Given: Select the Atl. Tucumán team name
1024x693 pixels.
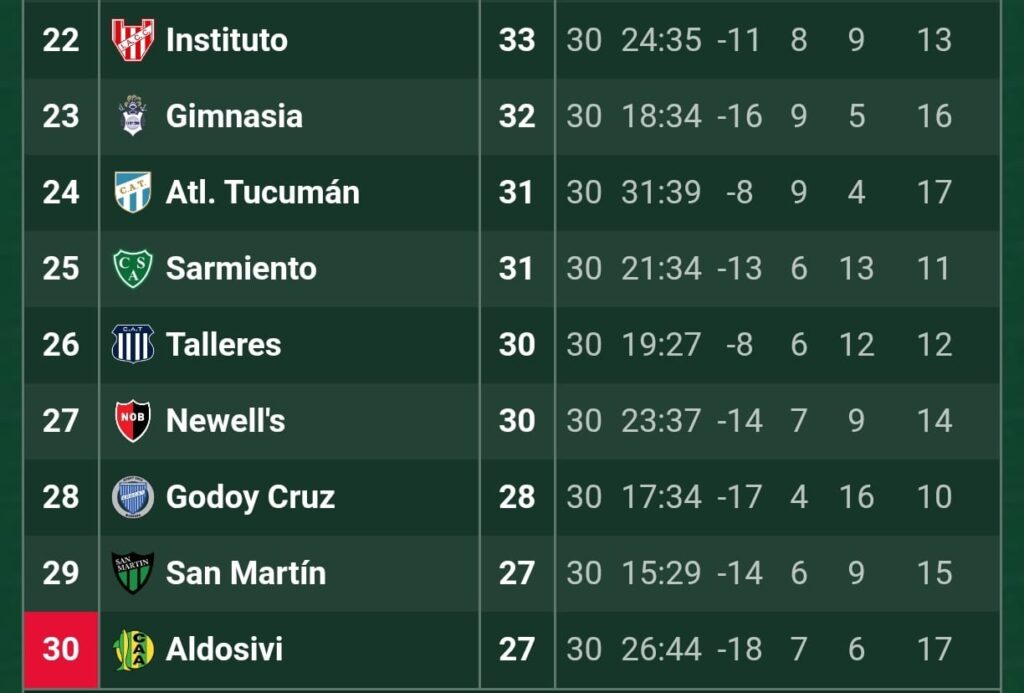Looking at the screenshot, I should tap(262, 192).
